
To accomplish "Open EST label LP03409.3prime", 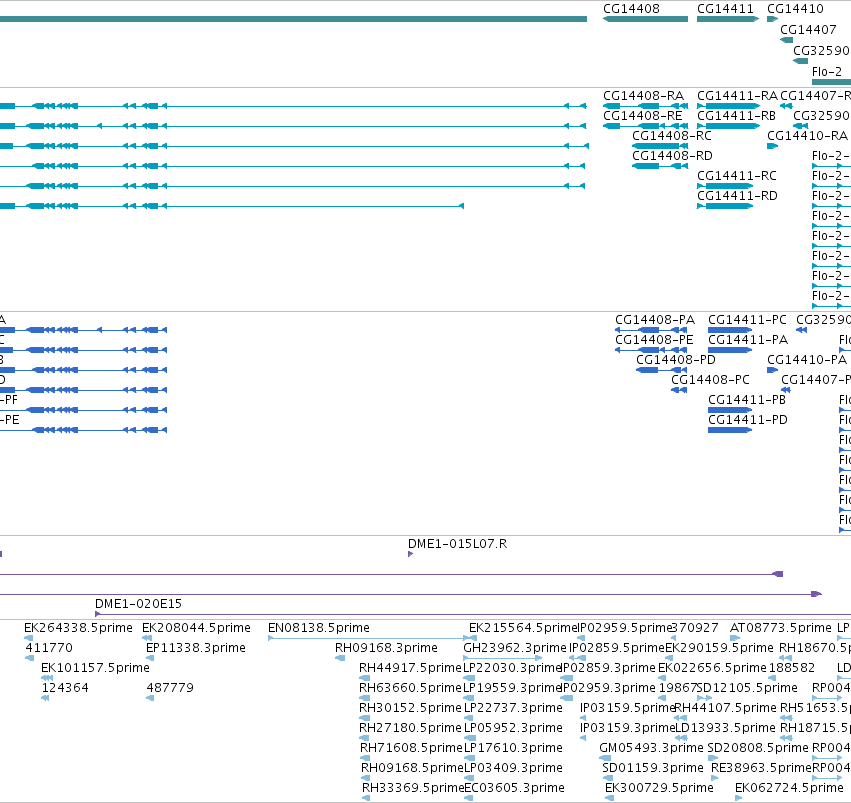I will pyautogui.click(x=513, y=768).
